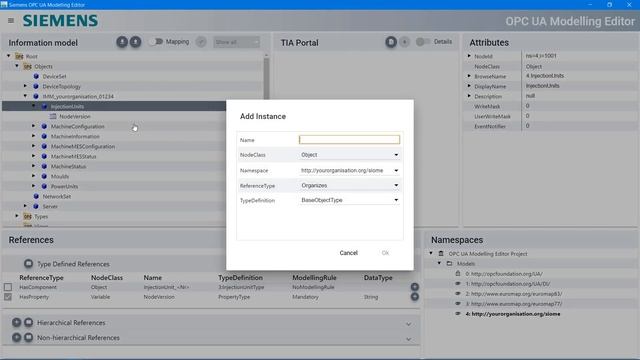This screenshot has width=640, height=360.
Task: Select IMM_yourorganisation_01234 tree node
Action: pos(78,96)
